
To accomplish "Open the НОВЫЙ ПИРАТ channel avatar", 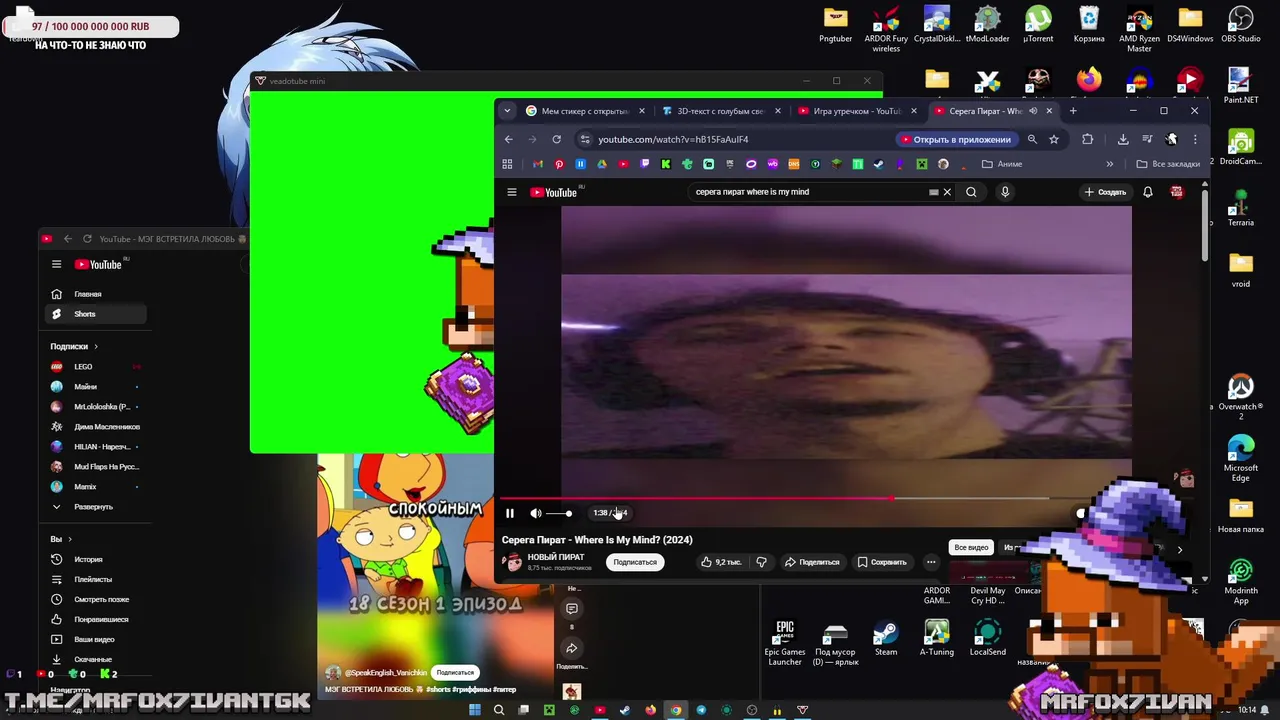I will pos(513,562).
